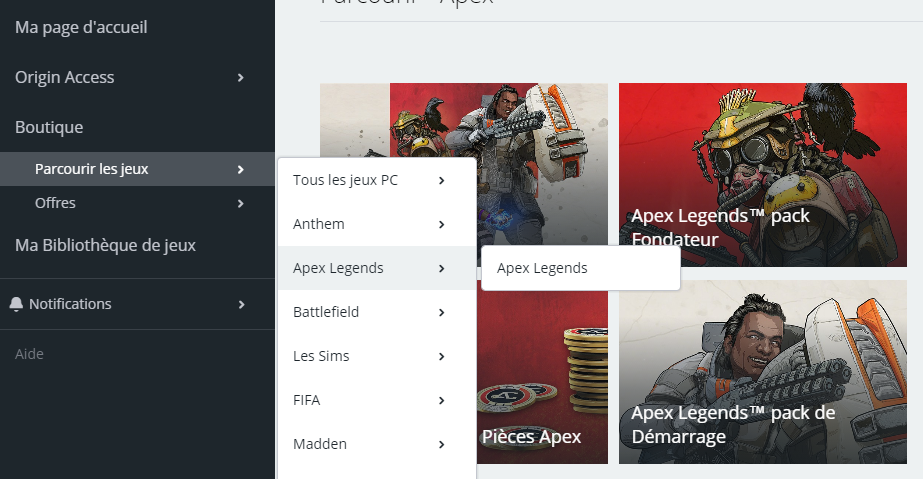
Task: Expand the Les Sims chevron arrow
Action: pos(441,357)
